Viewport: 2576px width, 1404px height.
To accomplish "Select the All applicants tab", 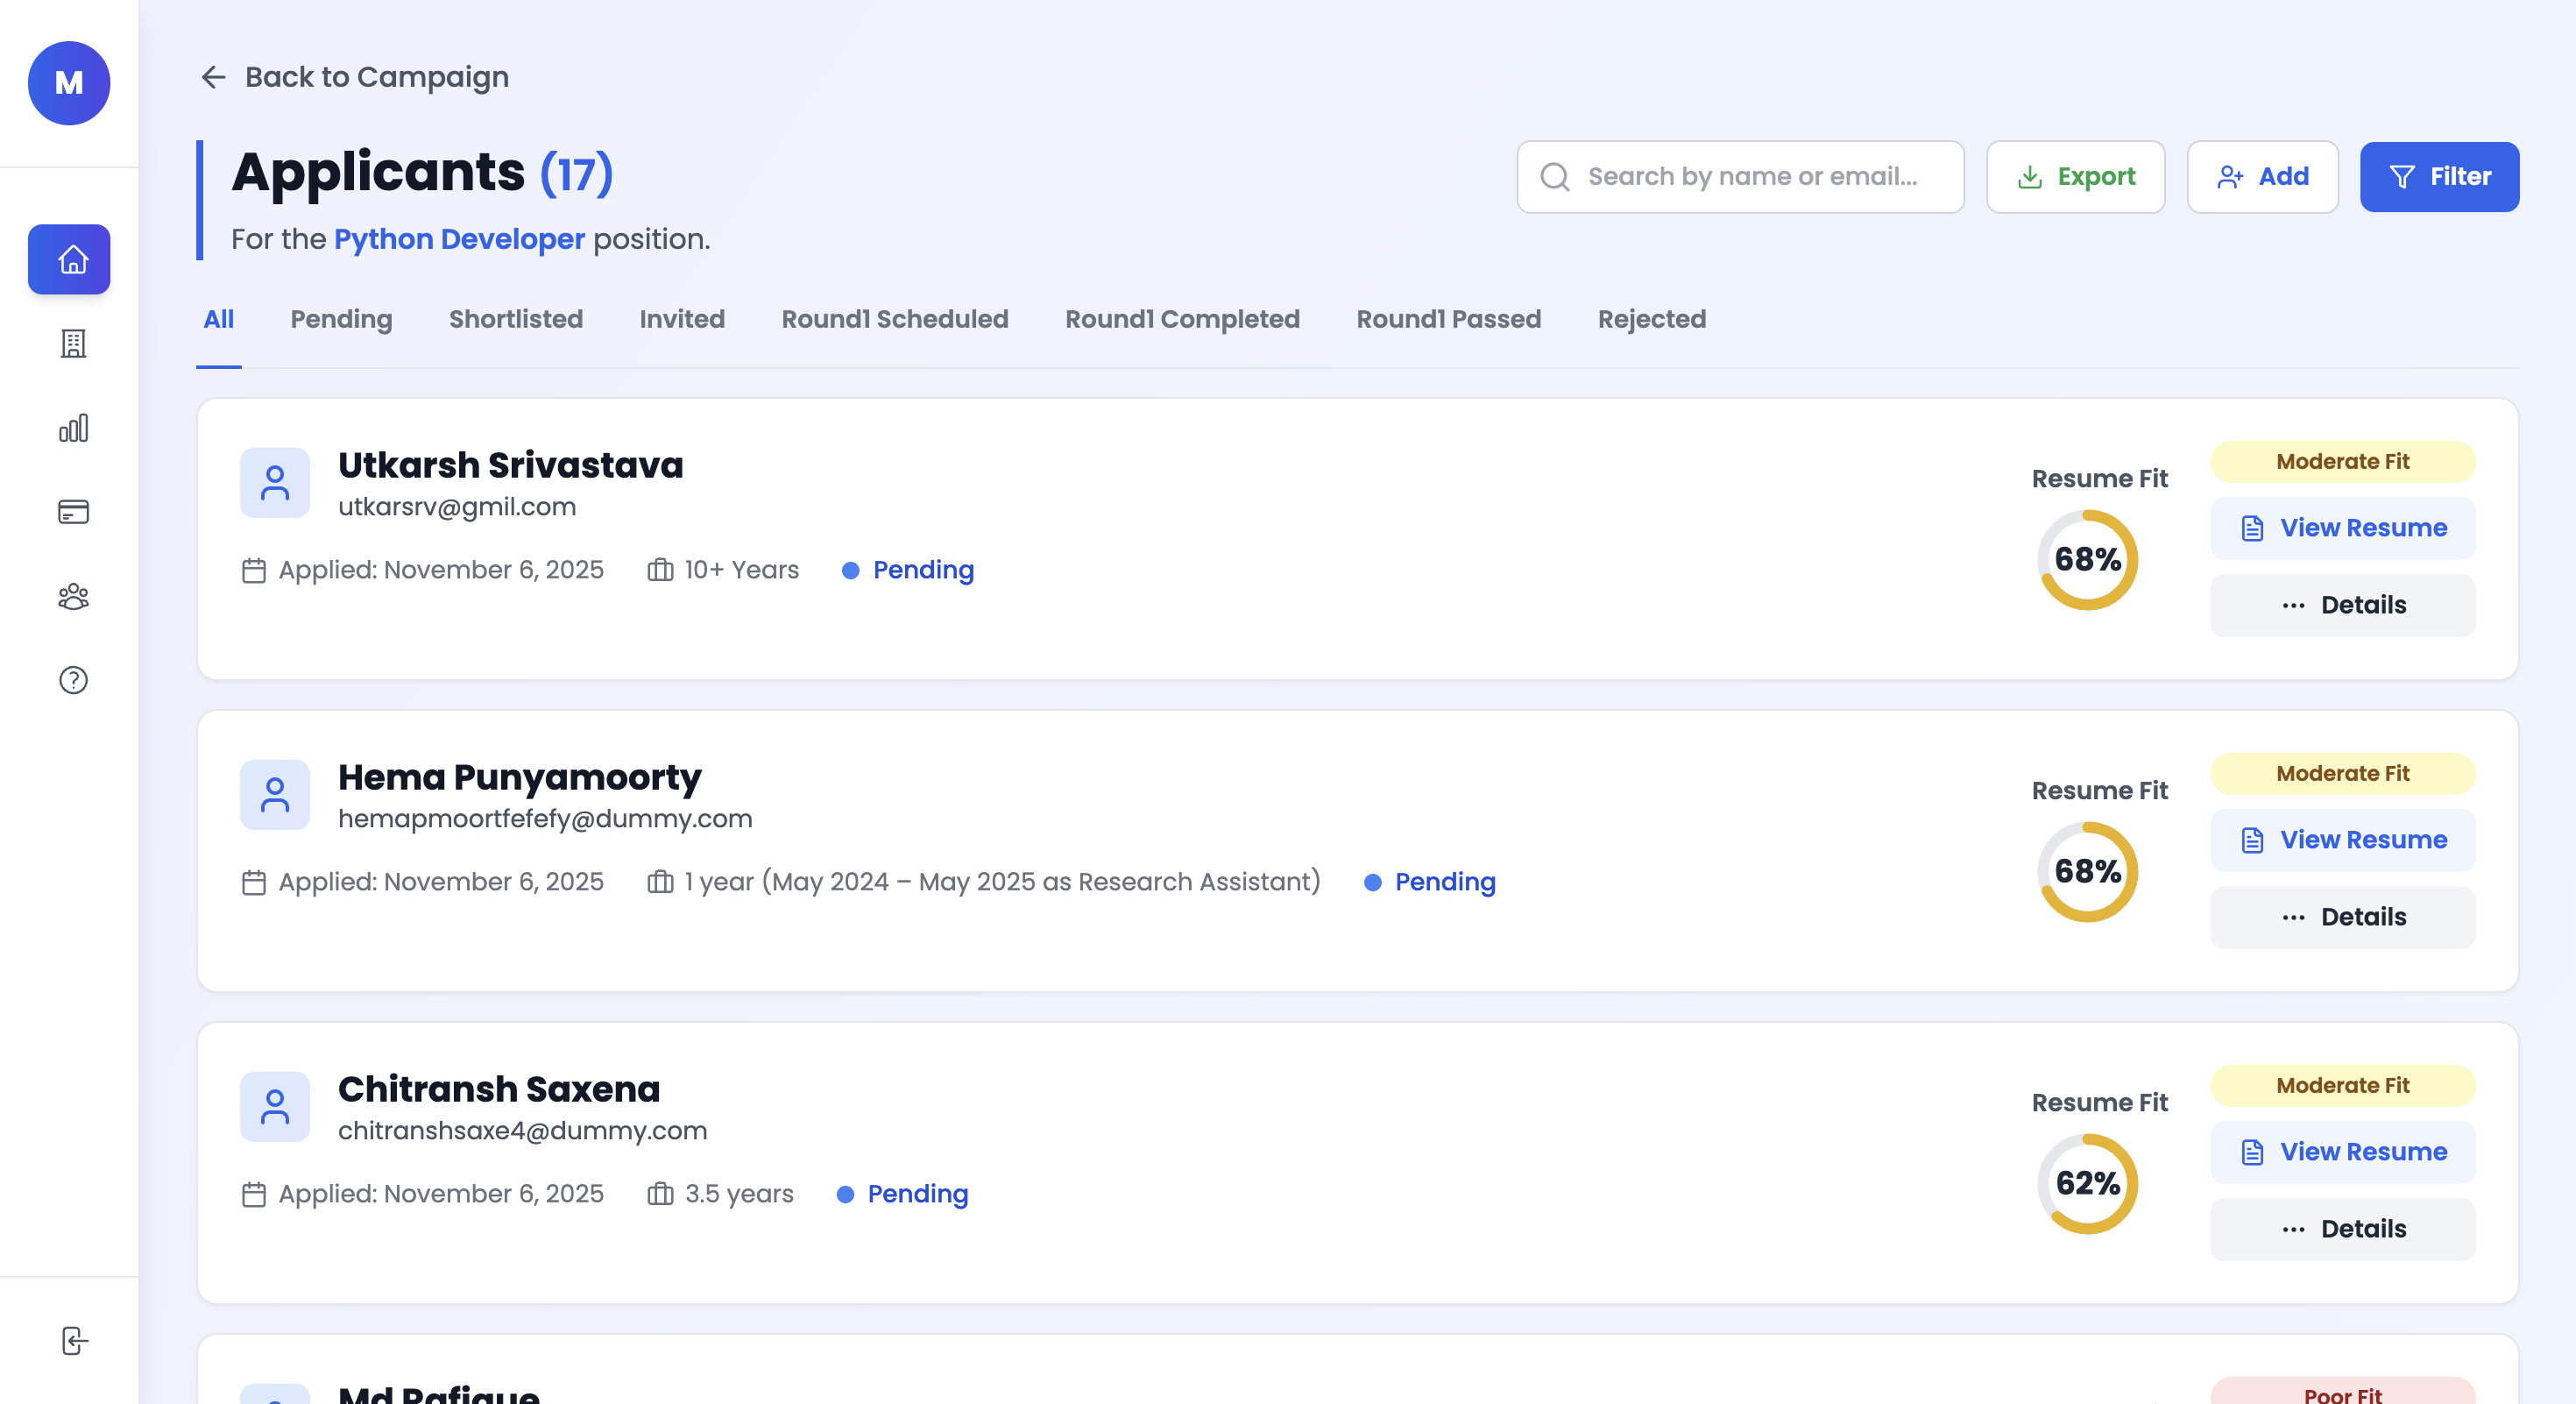I will [219, 319].
